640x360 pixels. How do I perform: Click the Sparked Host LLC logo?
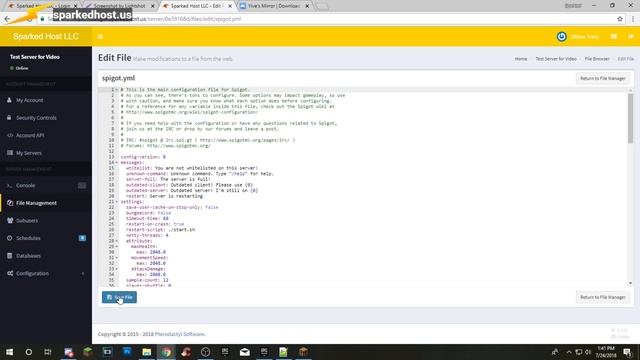point(46,36)
